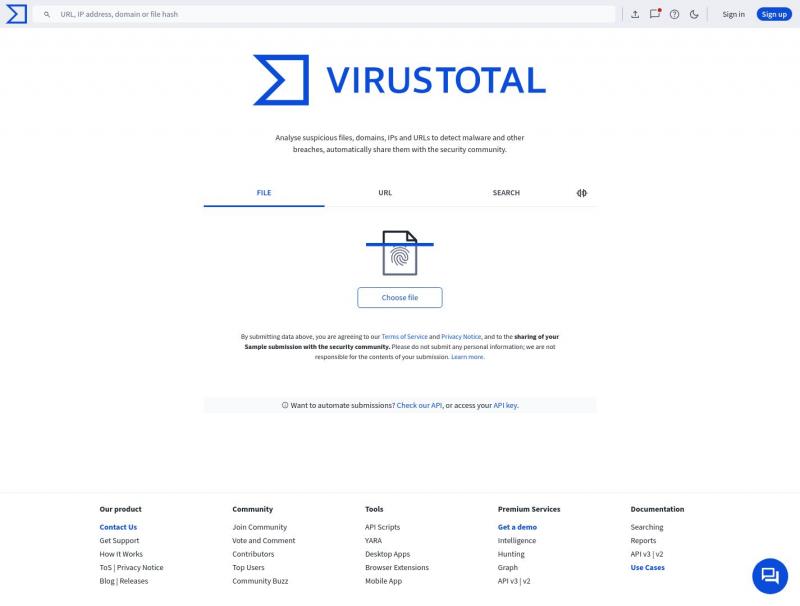Open Browser Extensions link
Image resolution: width=800 pixels, height=606 pixels.
tap(397, 568)
